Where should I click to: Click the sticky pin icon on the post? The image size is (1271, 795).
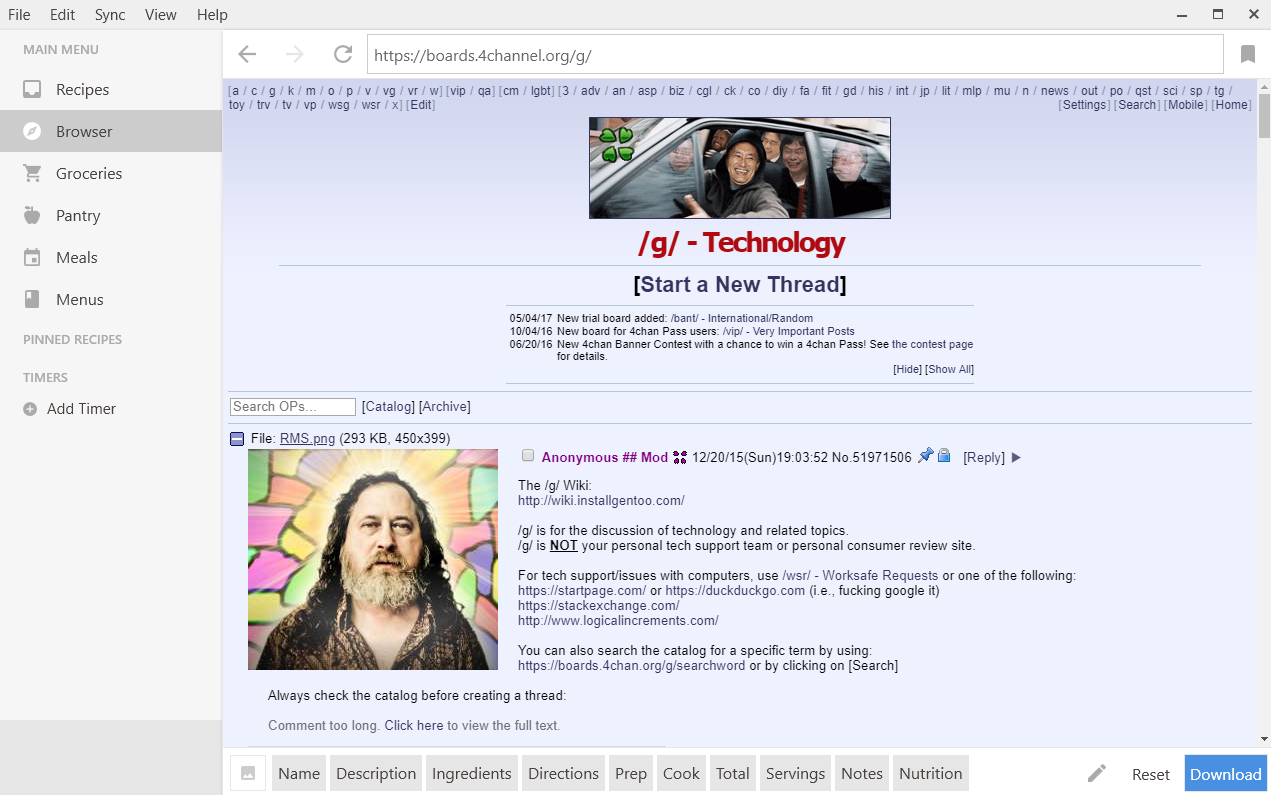(925, 456)
